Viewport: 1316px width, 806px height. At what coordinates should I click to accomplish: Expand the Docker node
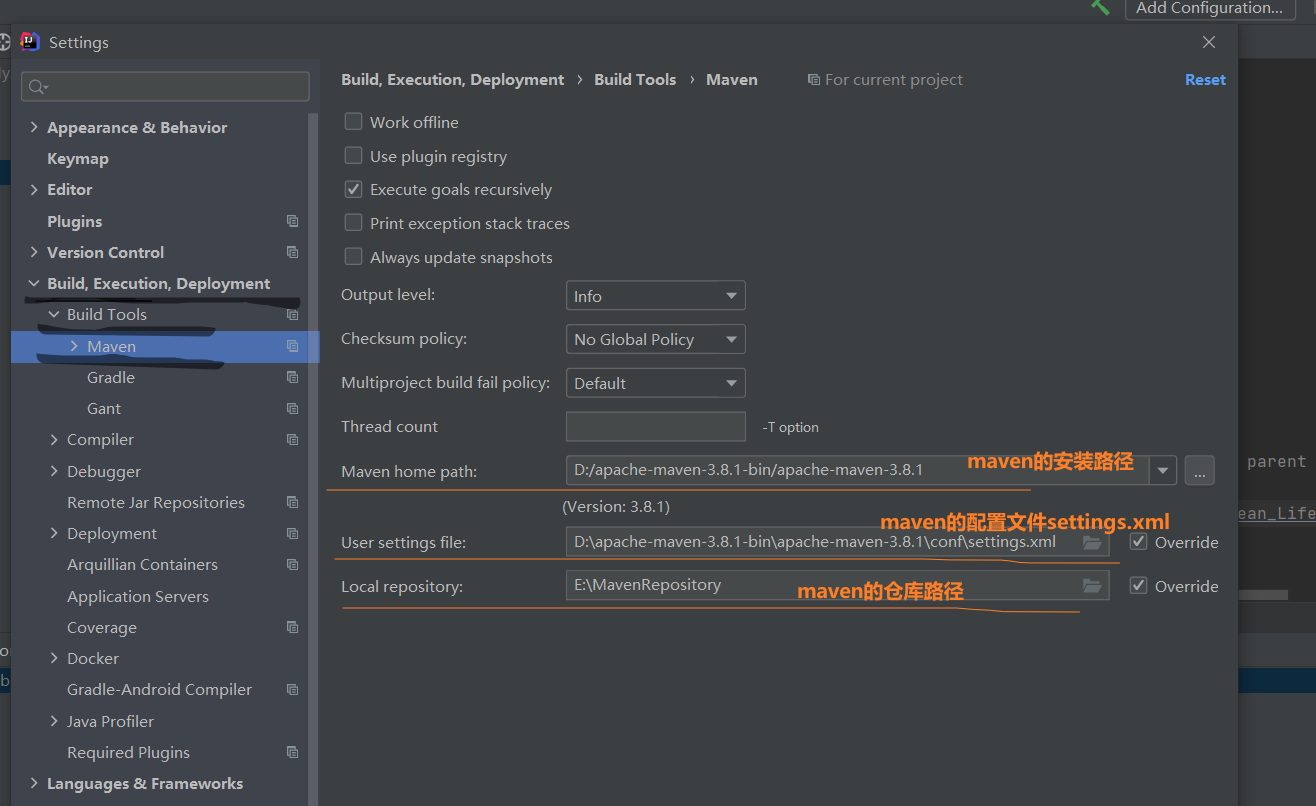pos(54,658)
